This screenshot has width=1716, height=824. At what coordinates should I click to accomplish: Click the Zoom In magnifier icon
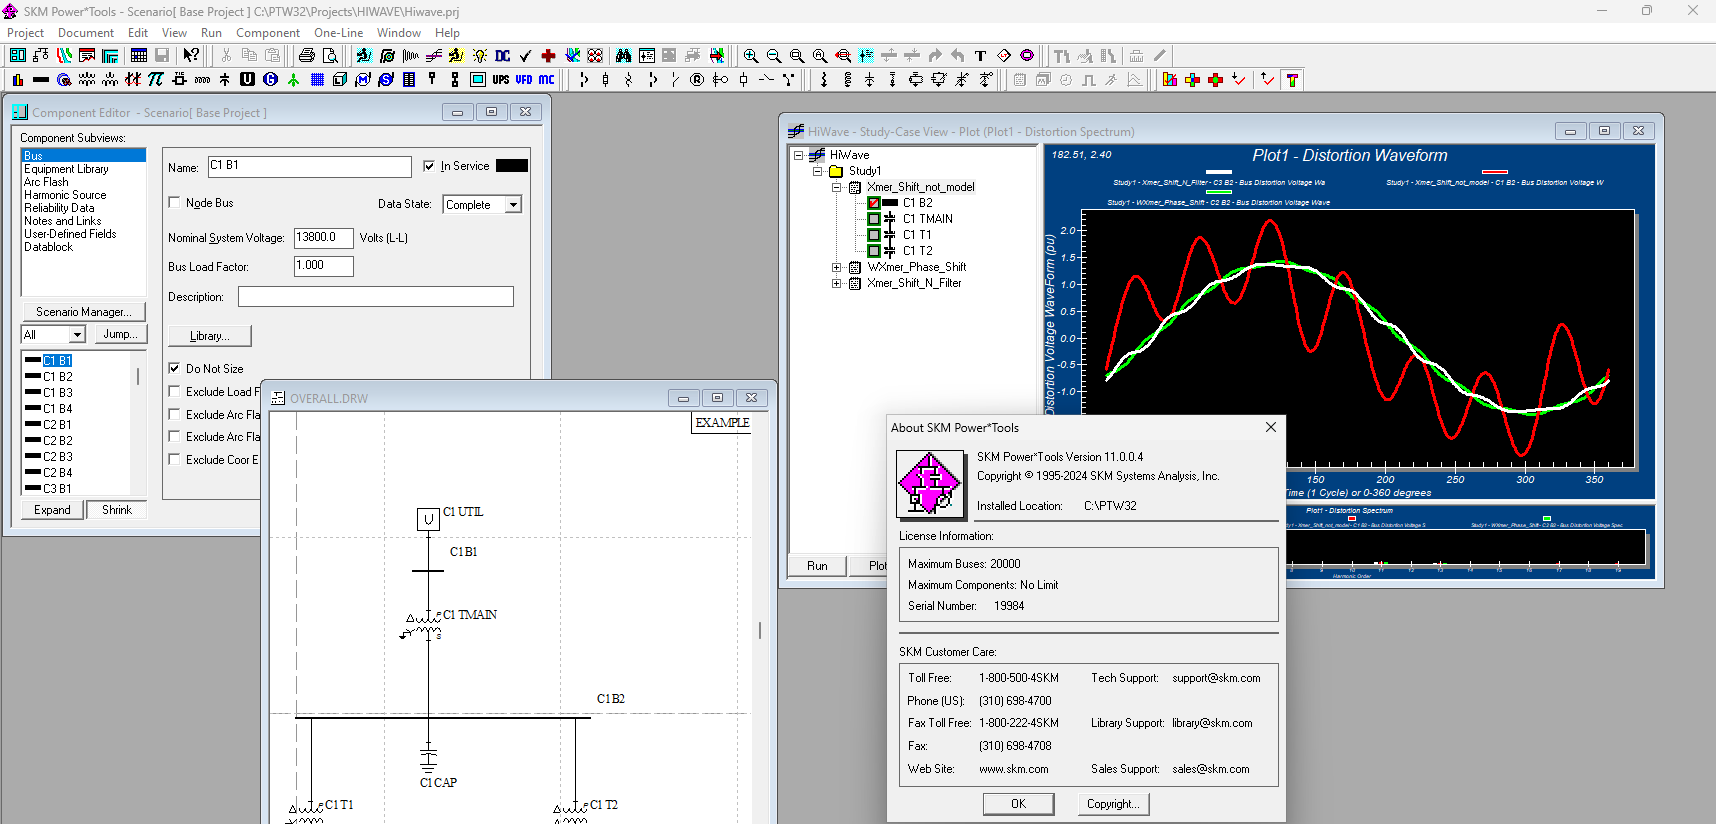pos(750,56)
